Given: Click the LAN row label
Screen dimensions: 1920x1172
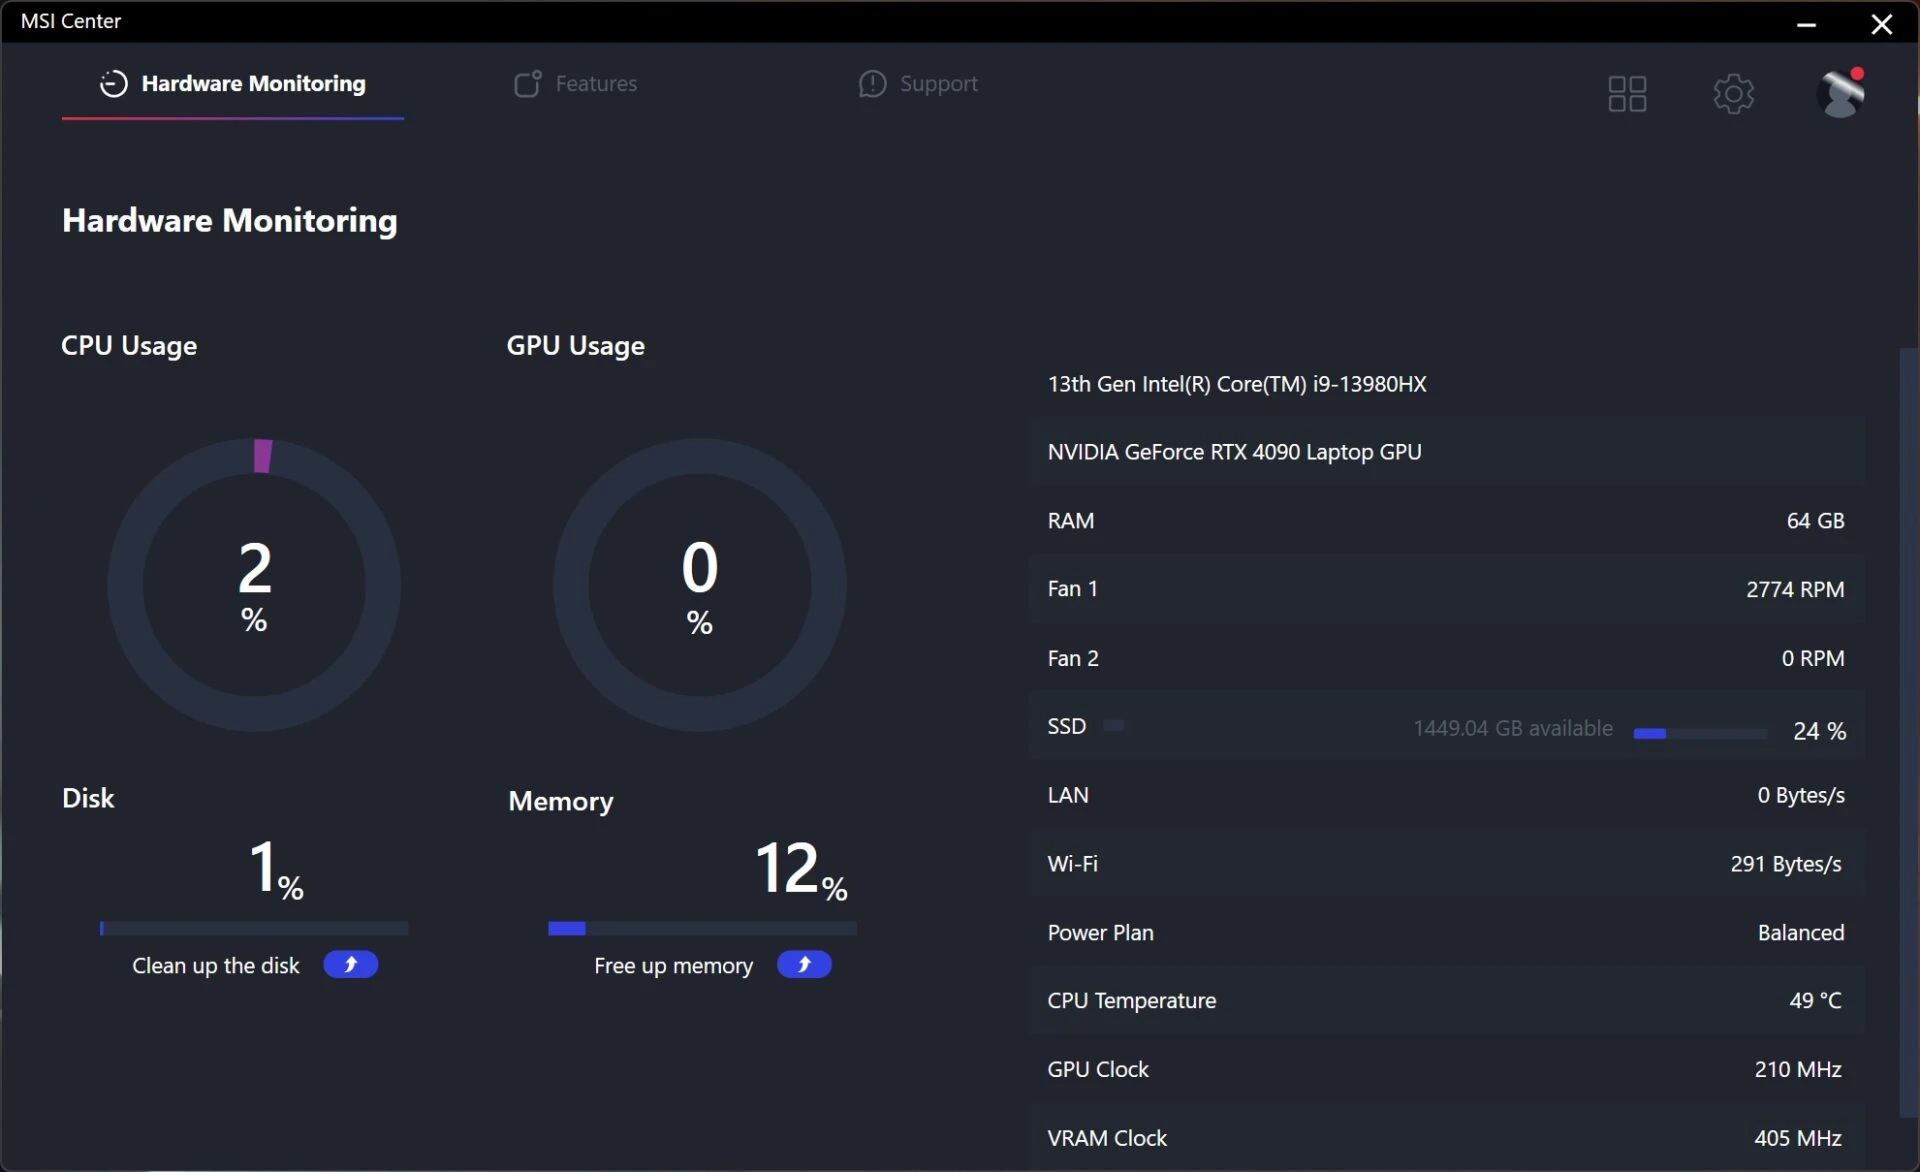Looking at the screenshot, I should pos(1068,795).
